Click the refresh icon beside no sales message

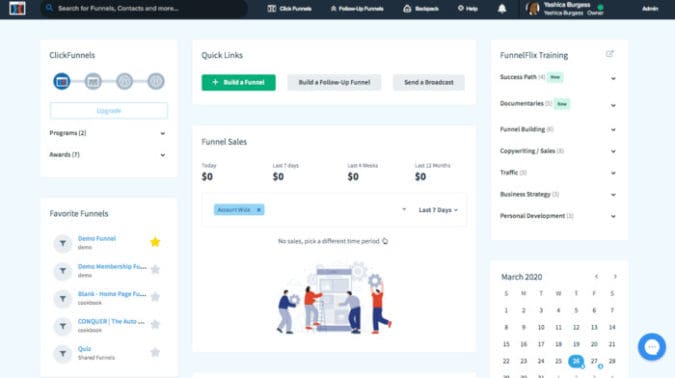[385, 241]
